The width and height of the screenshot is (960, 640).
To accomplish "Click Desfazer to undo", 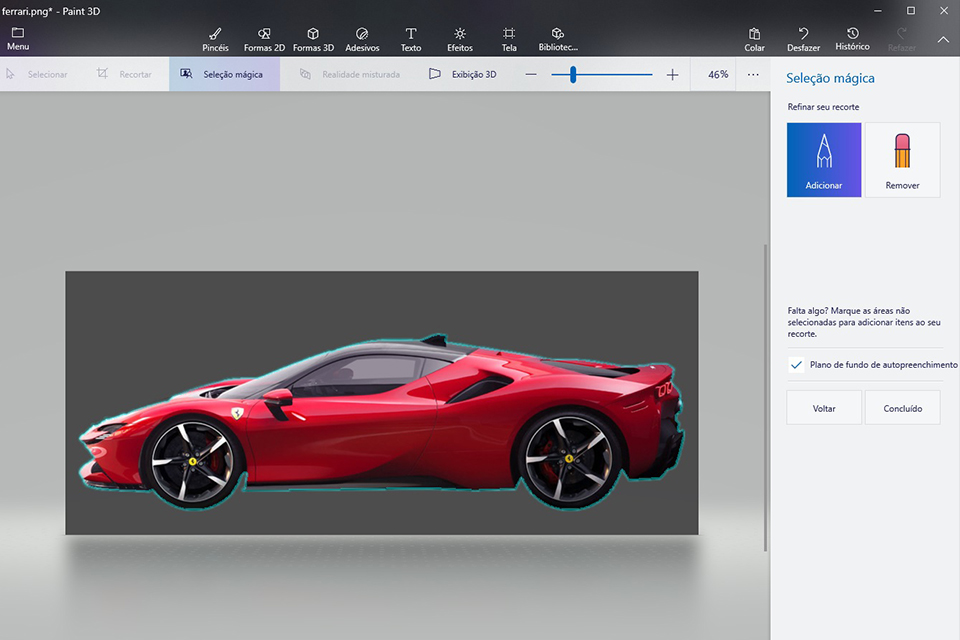I will tap(803, 39).
